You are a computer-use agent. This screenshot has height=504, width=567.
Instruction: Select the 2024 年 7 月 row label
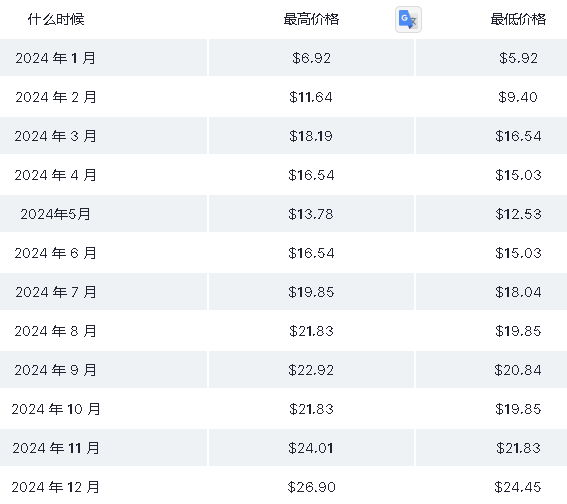coord(56,292)
